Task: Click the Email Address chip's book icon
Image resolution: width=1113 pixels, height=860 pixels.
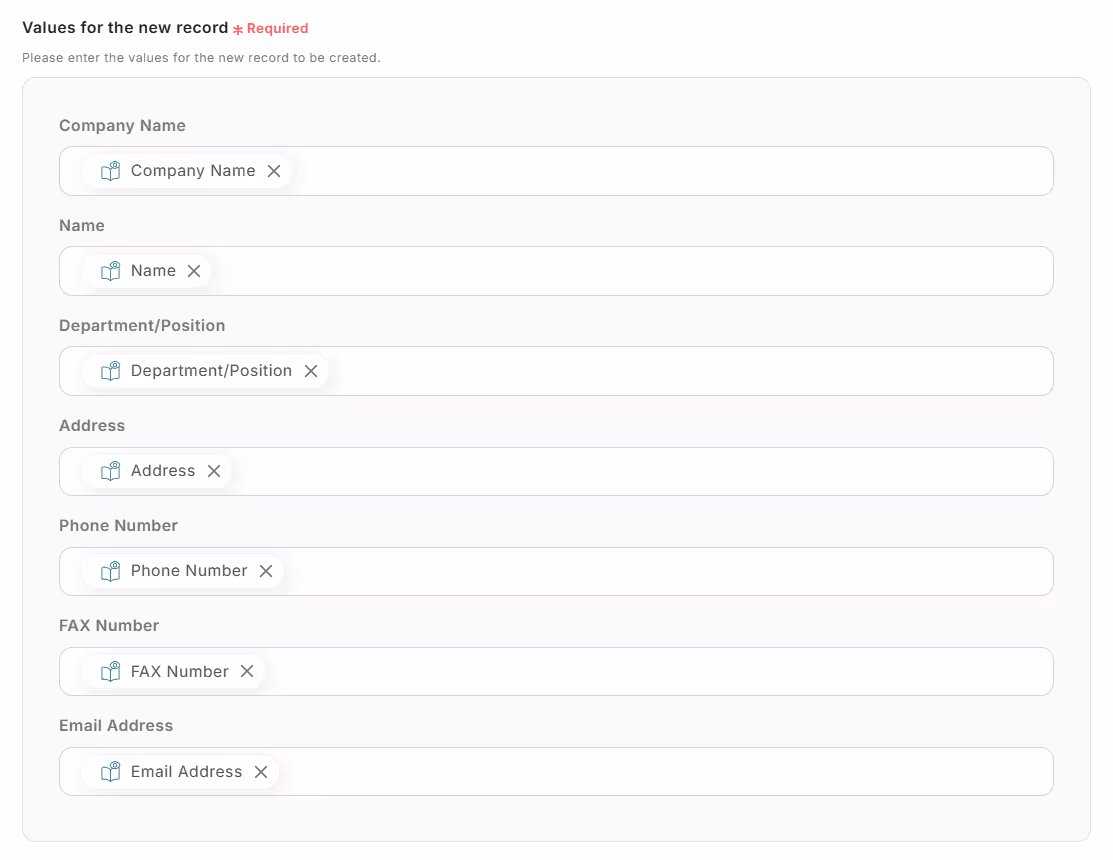Action: (111, 772)
